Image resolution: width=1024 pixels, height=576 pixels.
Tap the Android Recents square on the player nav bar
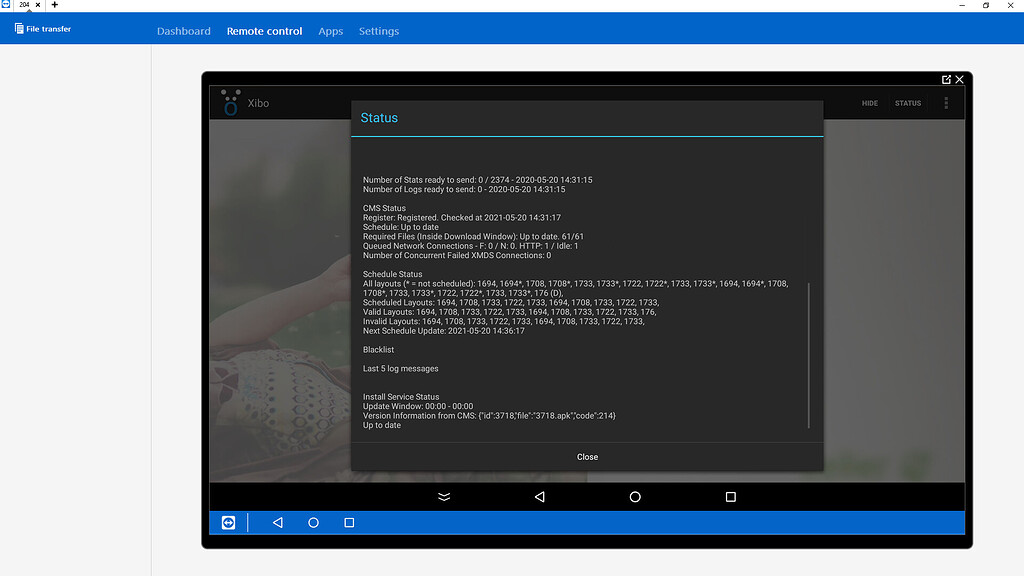coord(730,497)
